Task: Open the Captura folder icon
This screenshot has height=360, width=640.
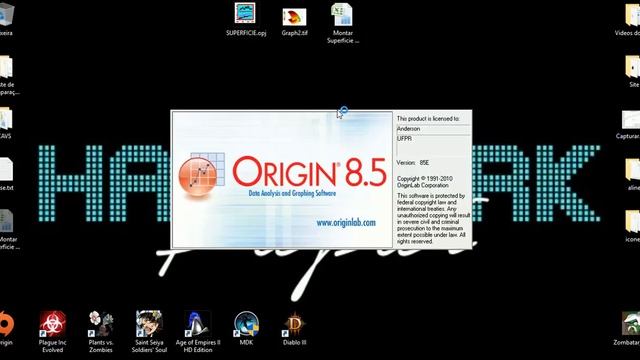Action: click(629, 124)
